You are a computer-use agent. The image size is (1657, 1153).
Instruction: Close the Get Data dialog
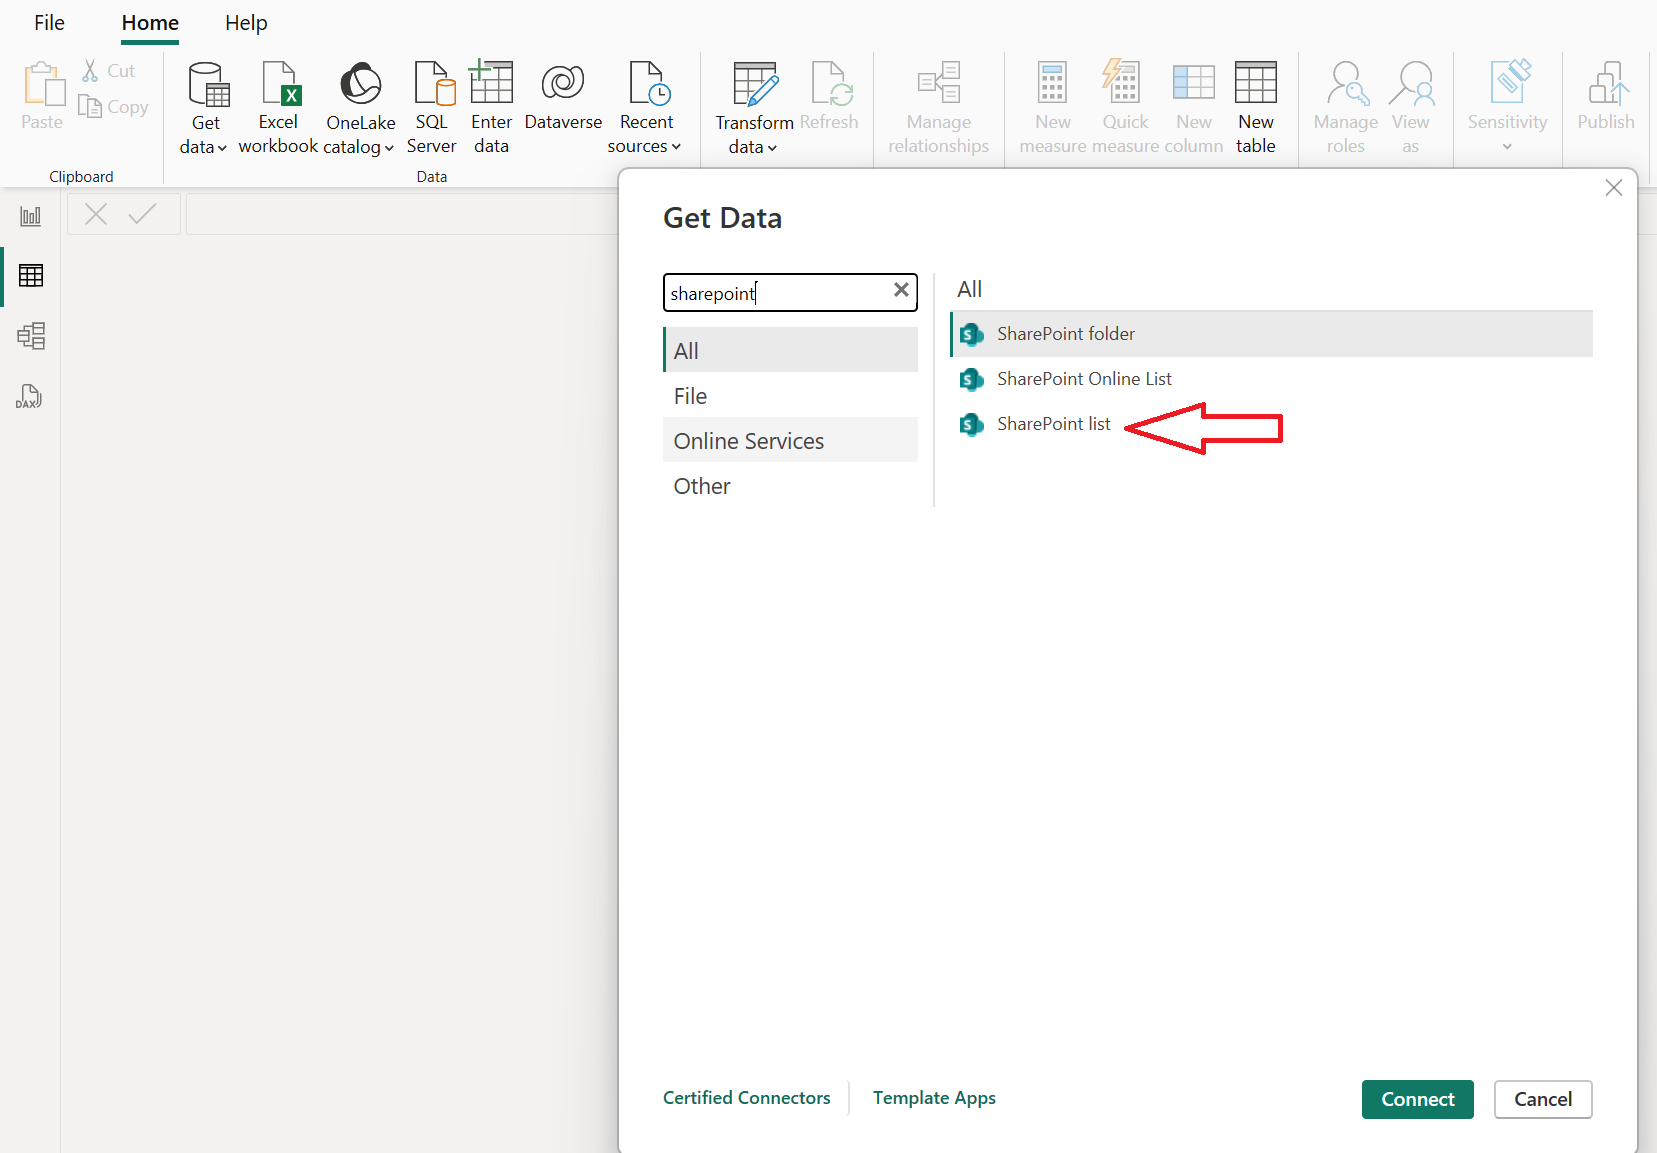point(1613,188)
